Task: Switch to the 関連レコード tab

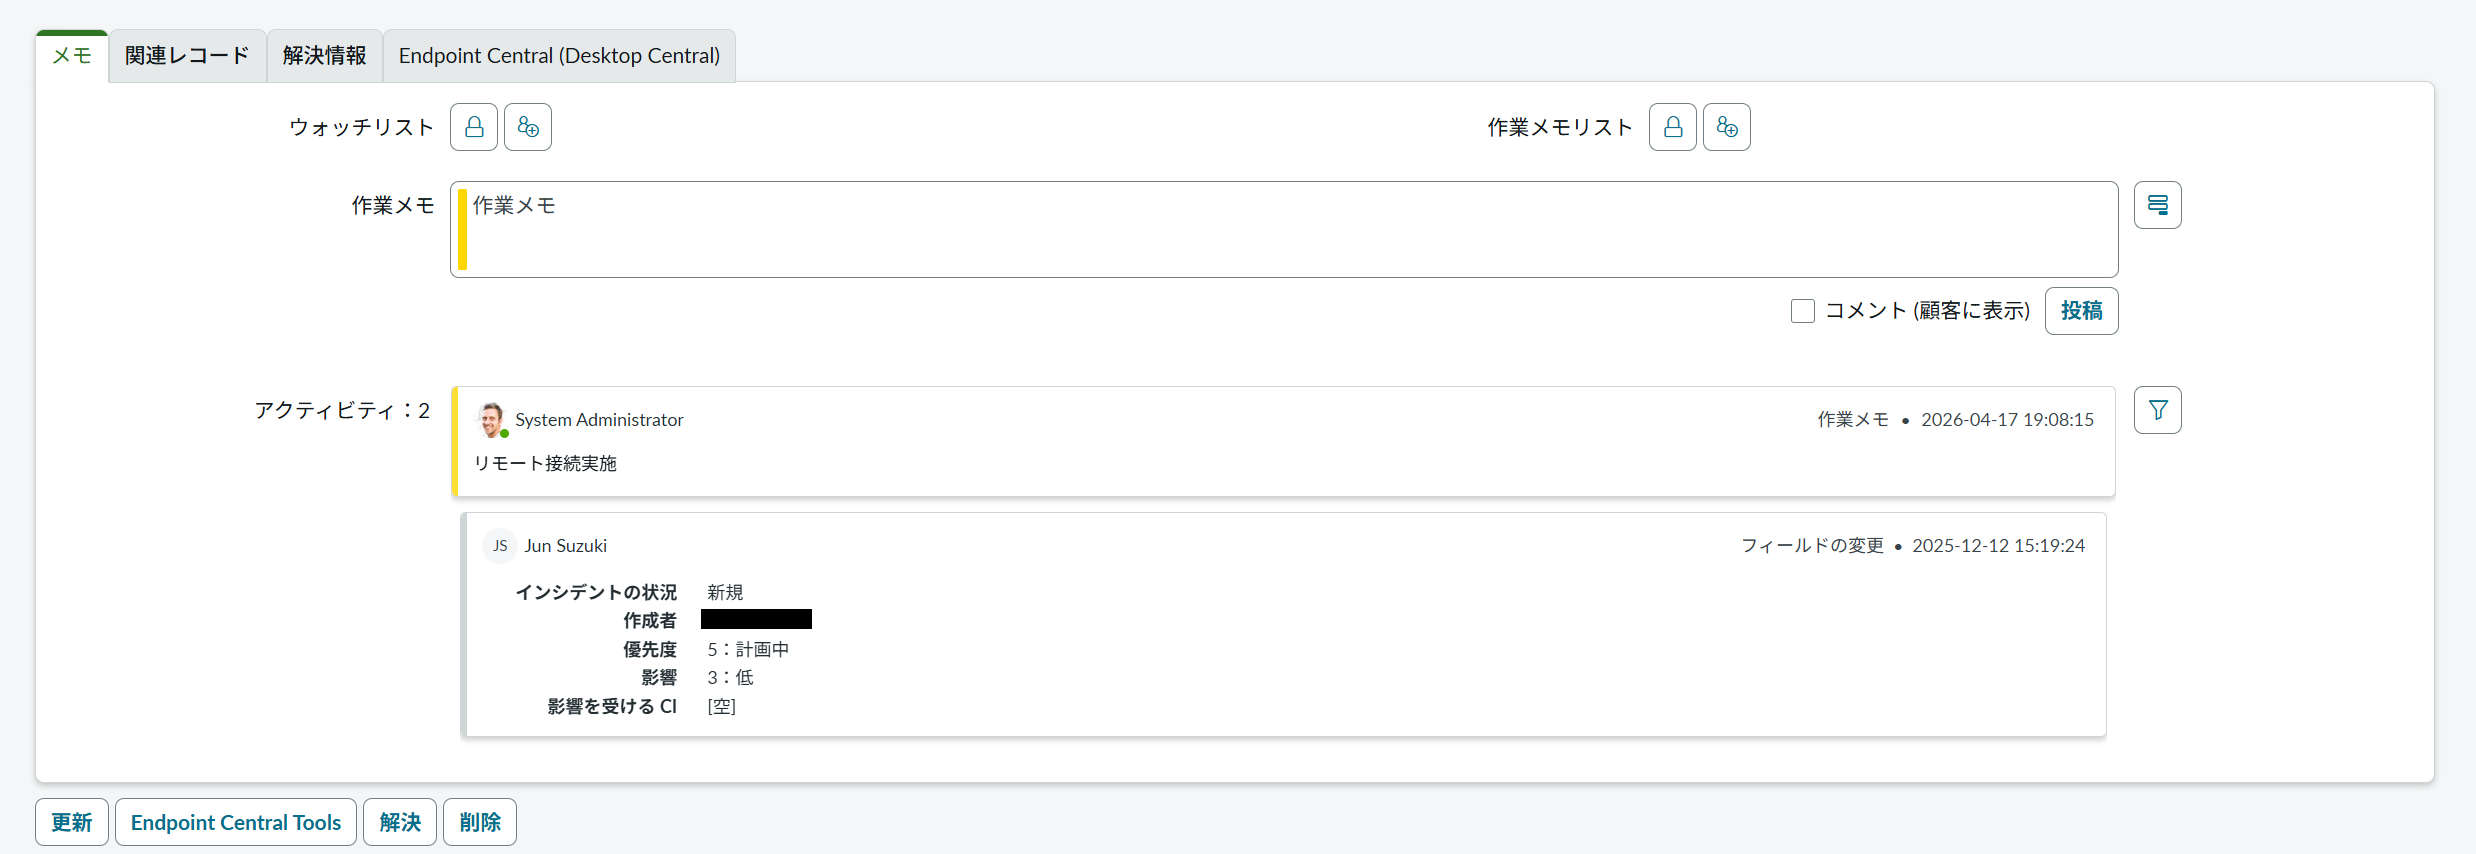Action: click(x=187, y=56)
